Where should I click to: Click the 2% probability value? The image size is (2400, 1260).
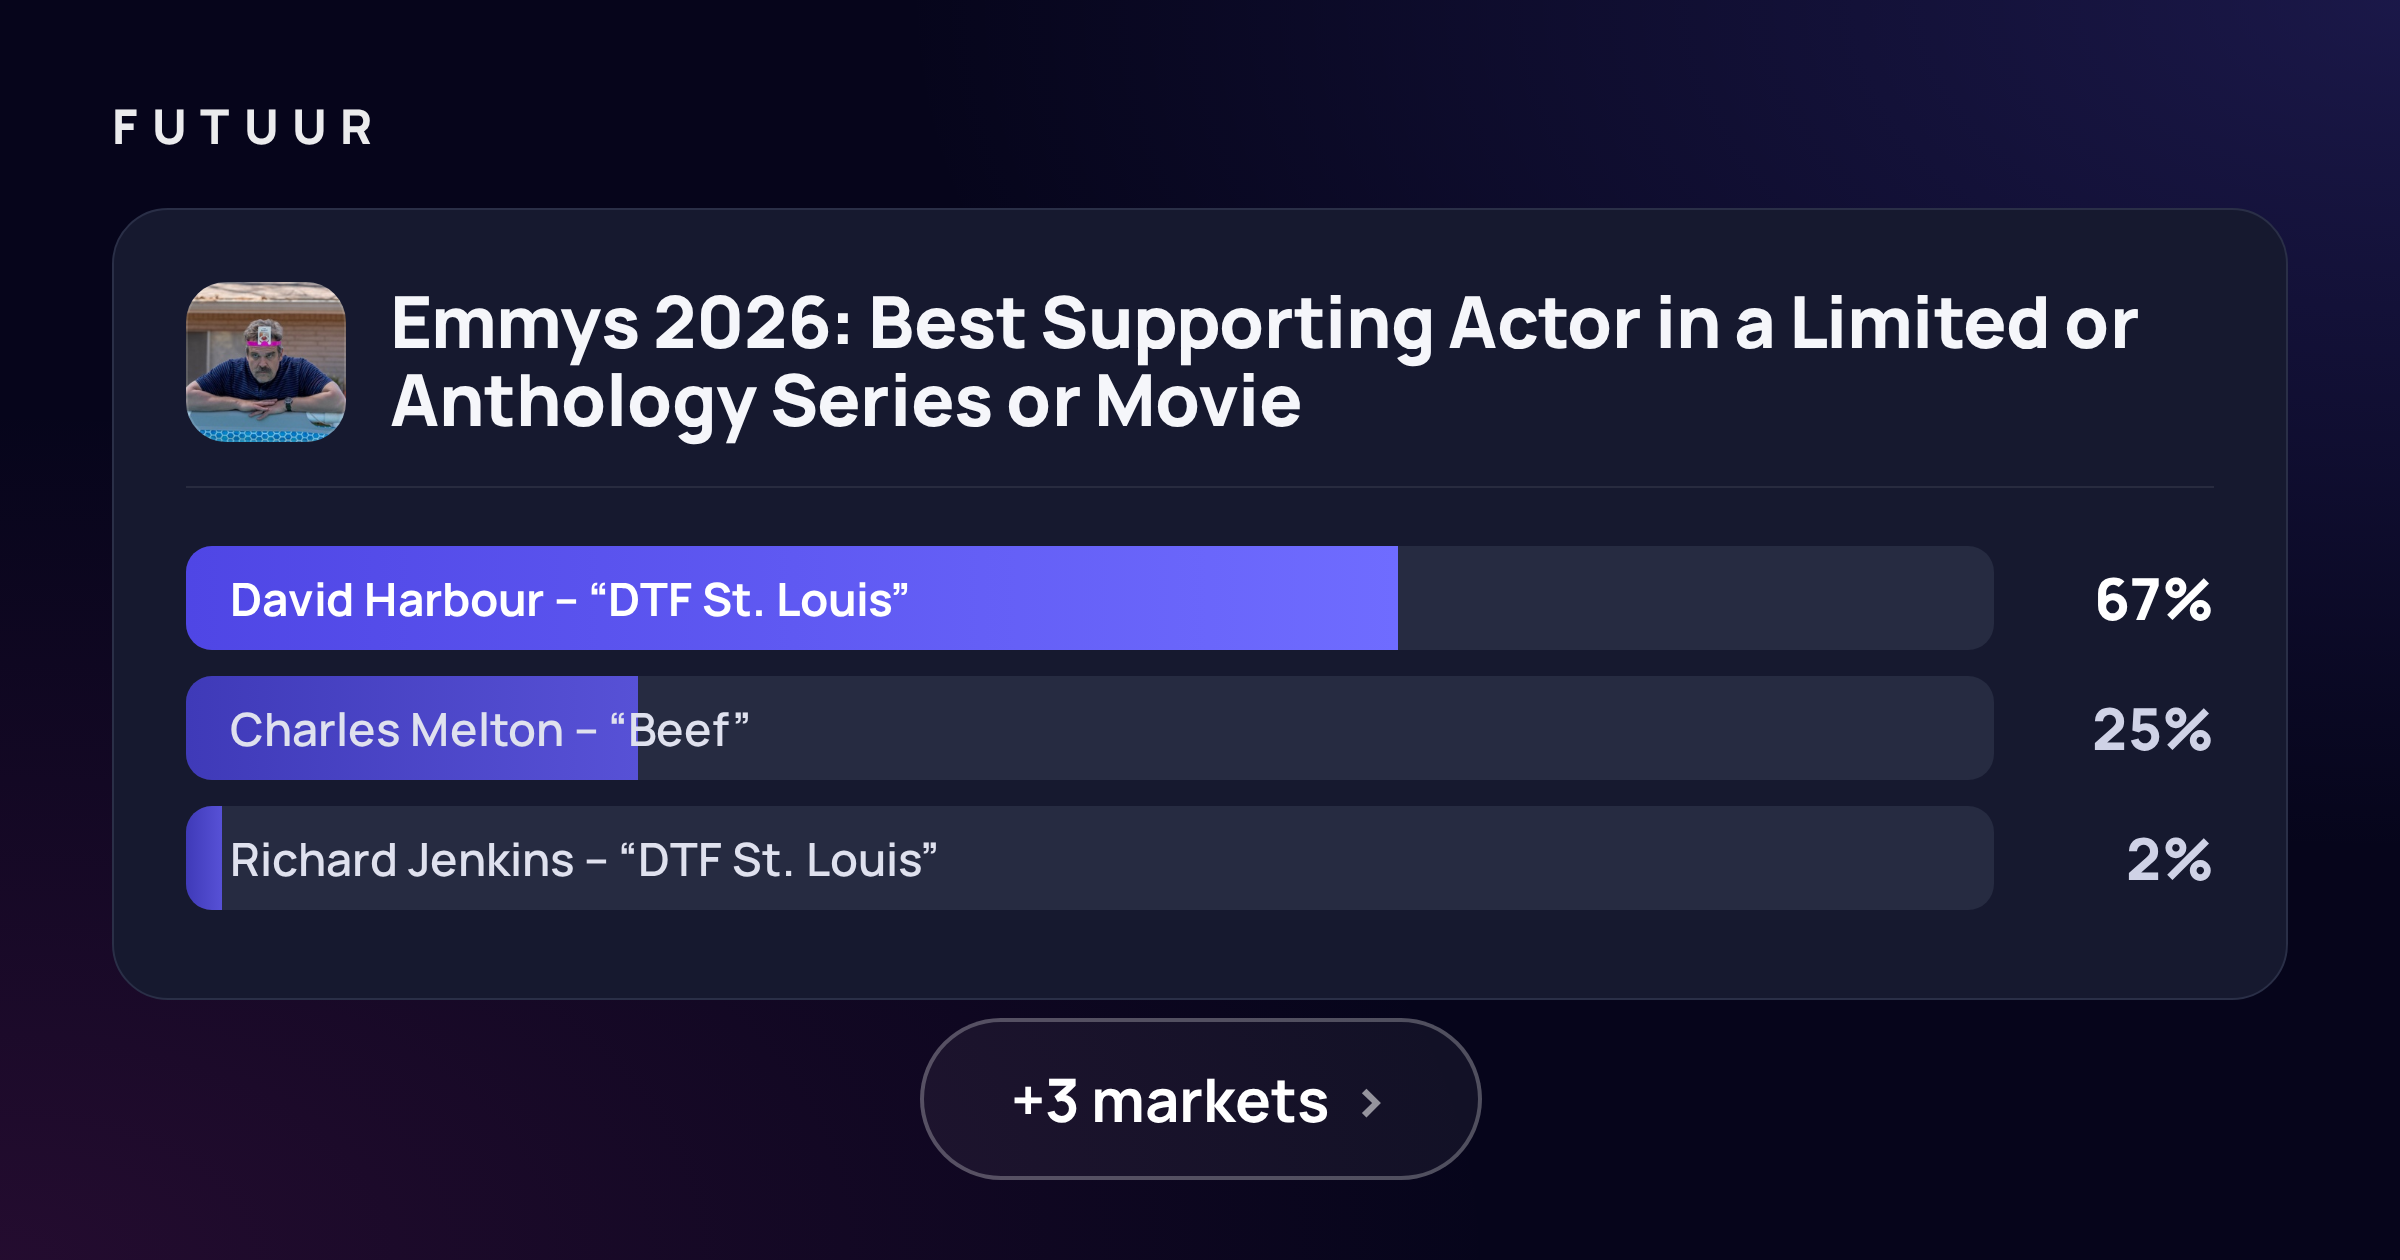tap(2169, 860)
